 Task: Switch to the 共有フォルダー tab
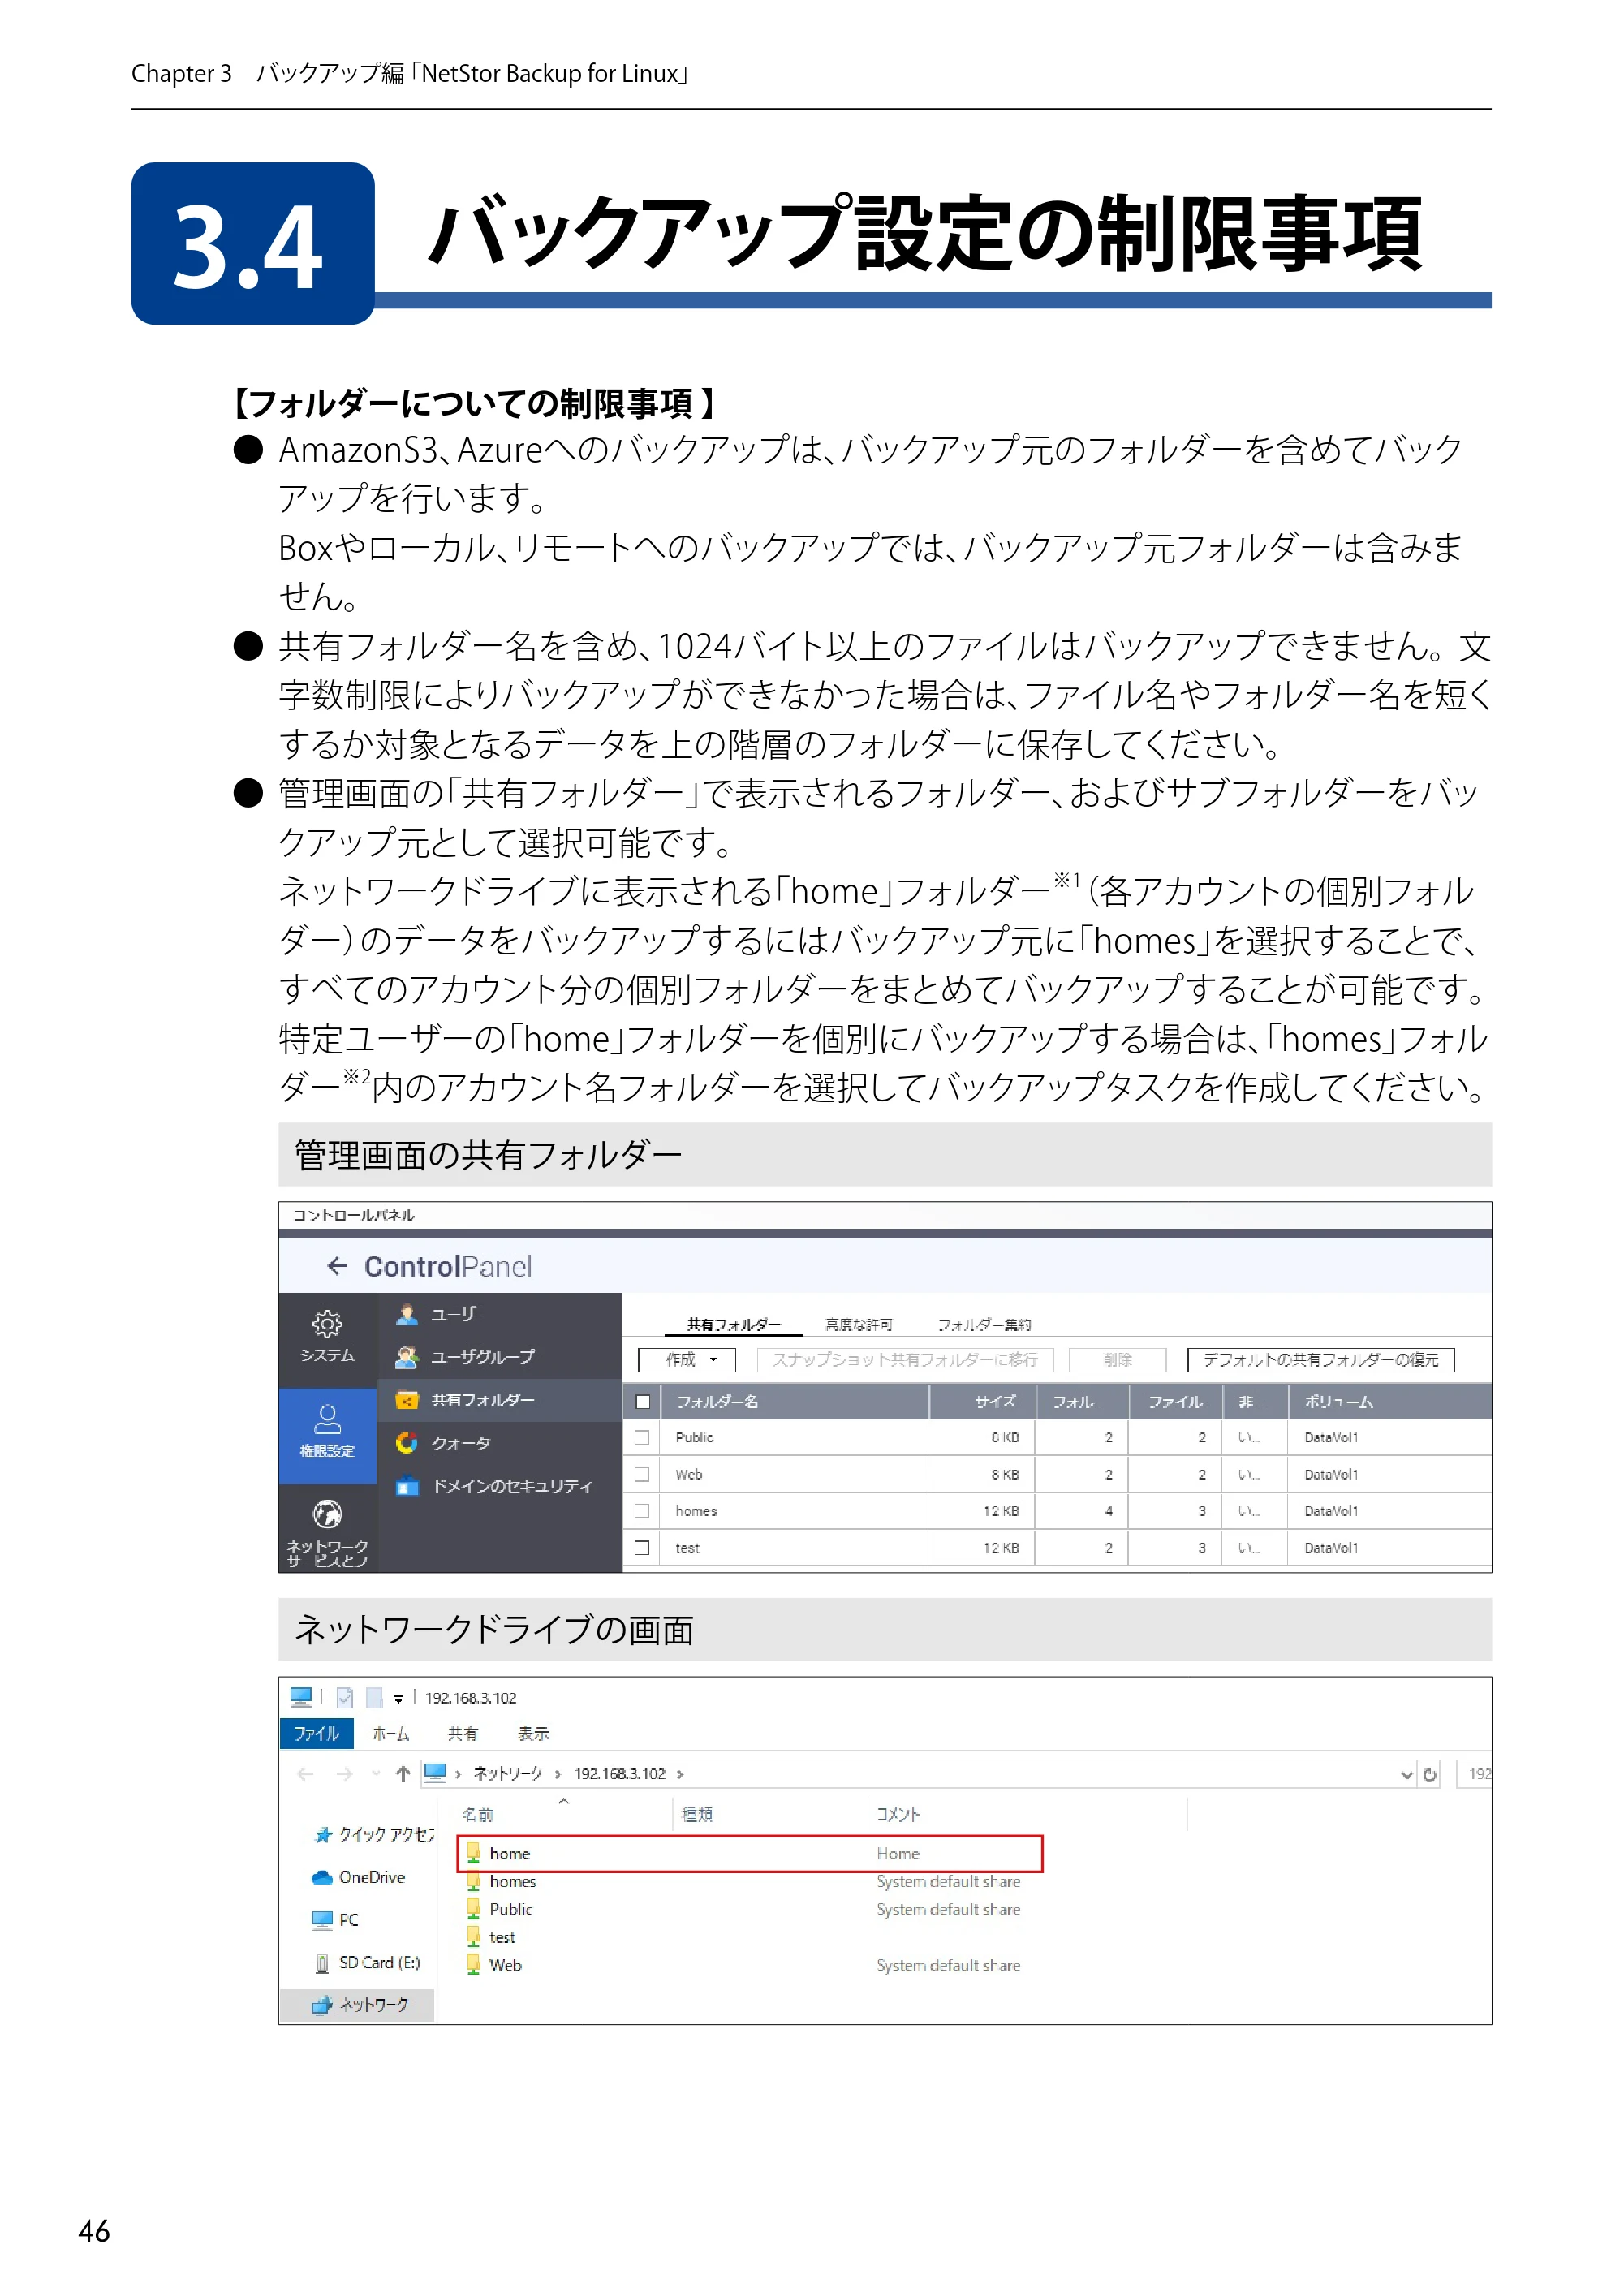pyautogui.click(x=734, y=1324)
